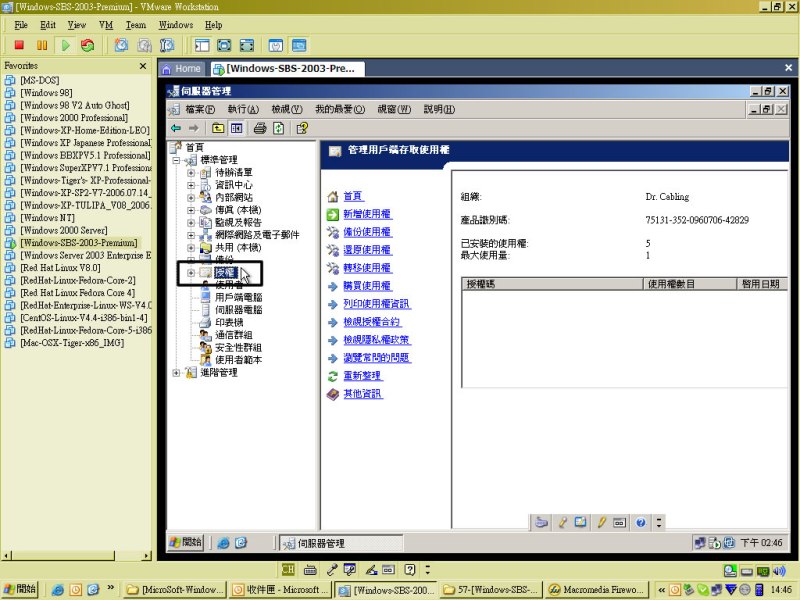Select [Mac-OSX-Tiger-x86_IMG] in Favorites
Screen dimensions: 800x600
72,343
